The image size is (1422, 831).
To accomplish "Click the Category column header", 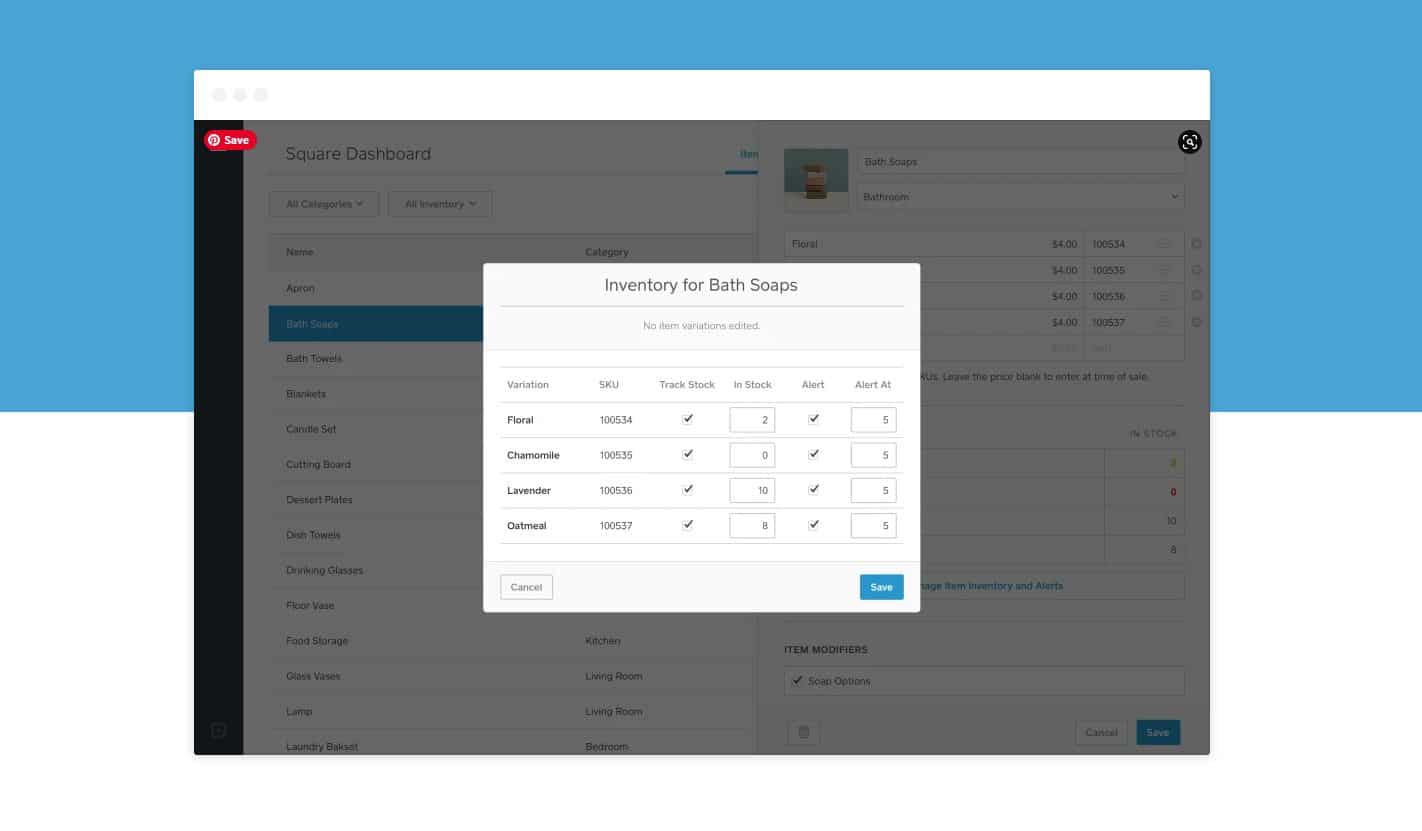I will (x=606, y=252).
